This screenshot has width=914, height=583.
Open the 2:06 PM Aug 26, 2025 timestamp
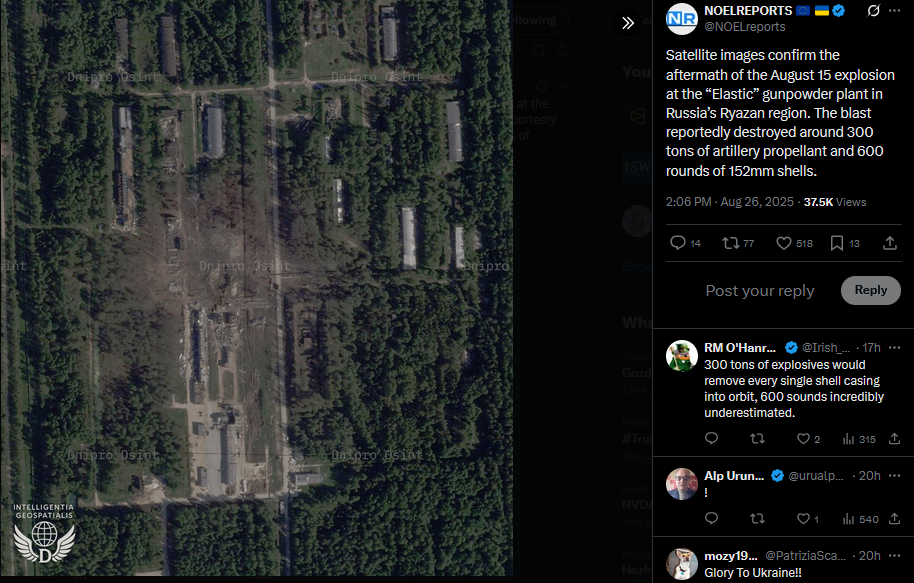730,202
